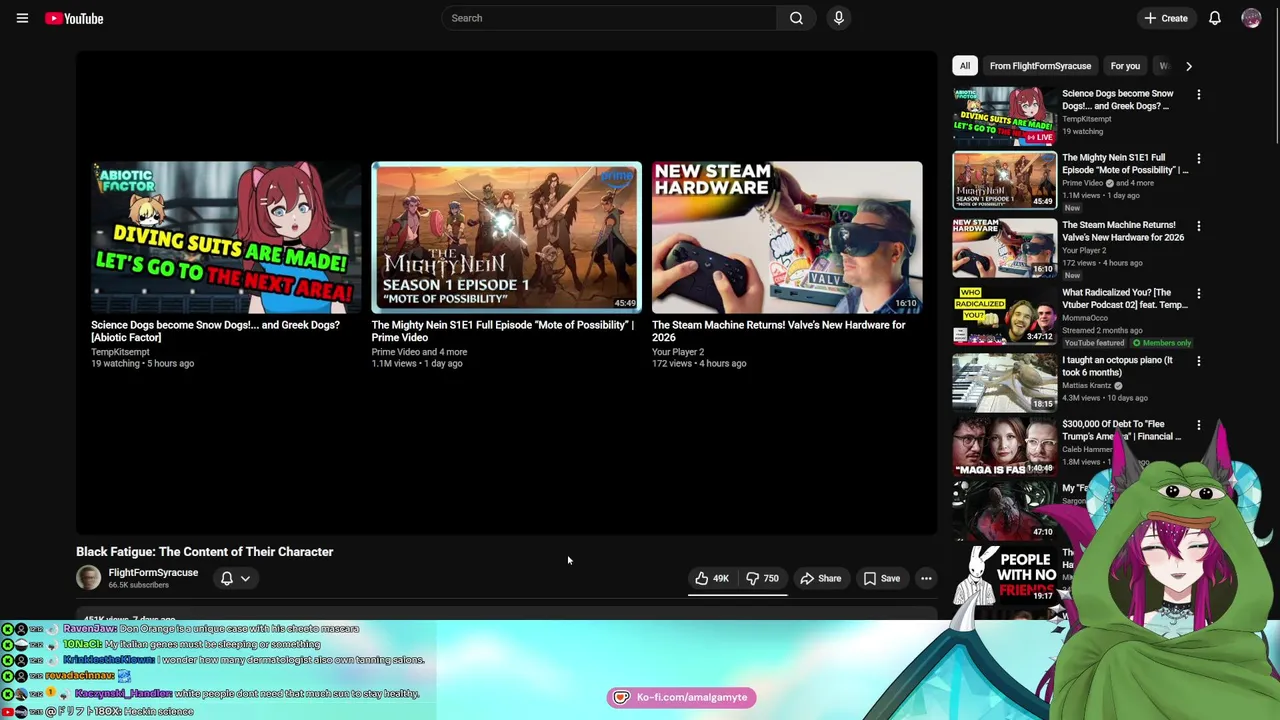Open more actions ellipsis below video
The width and height of the screenshot is (1280, 720).
click(926, 578)
